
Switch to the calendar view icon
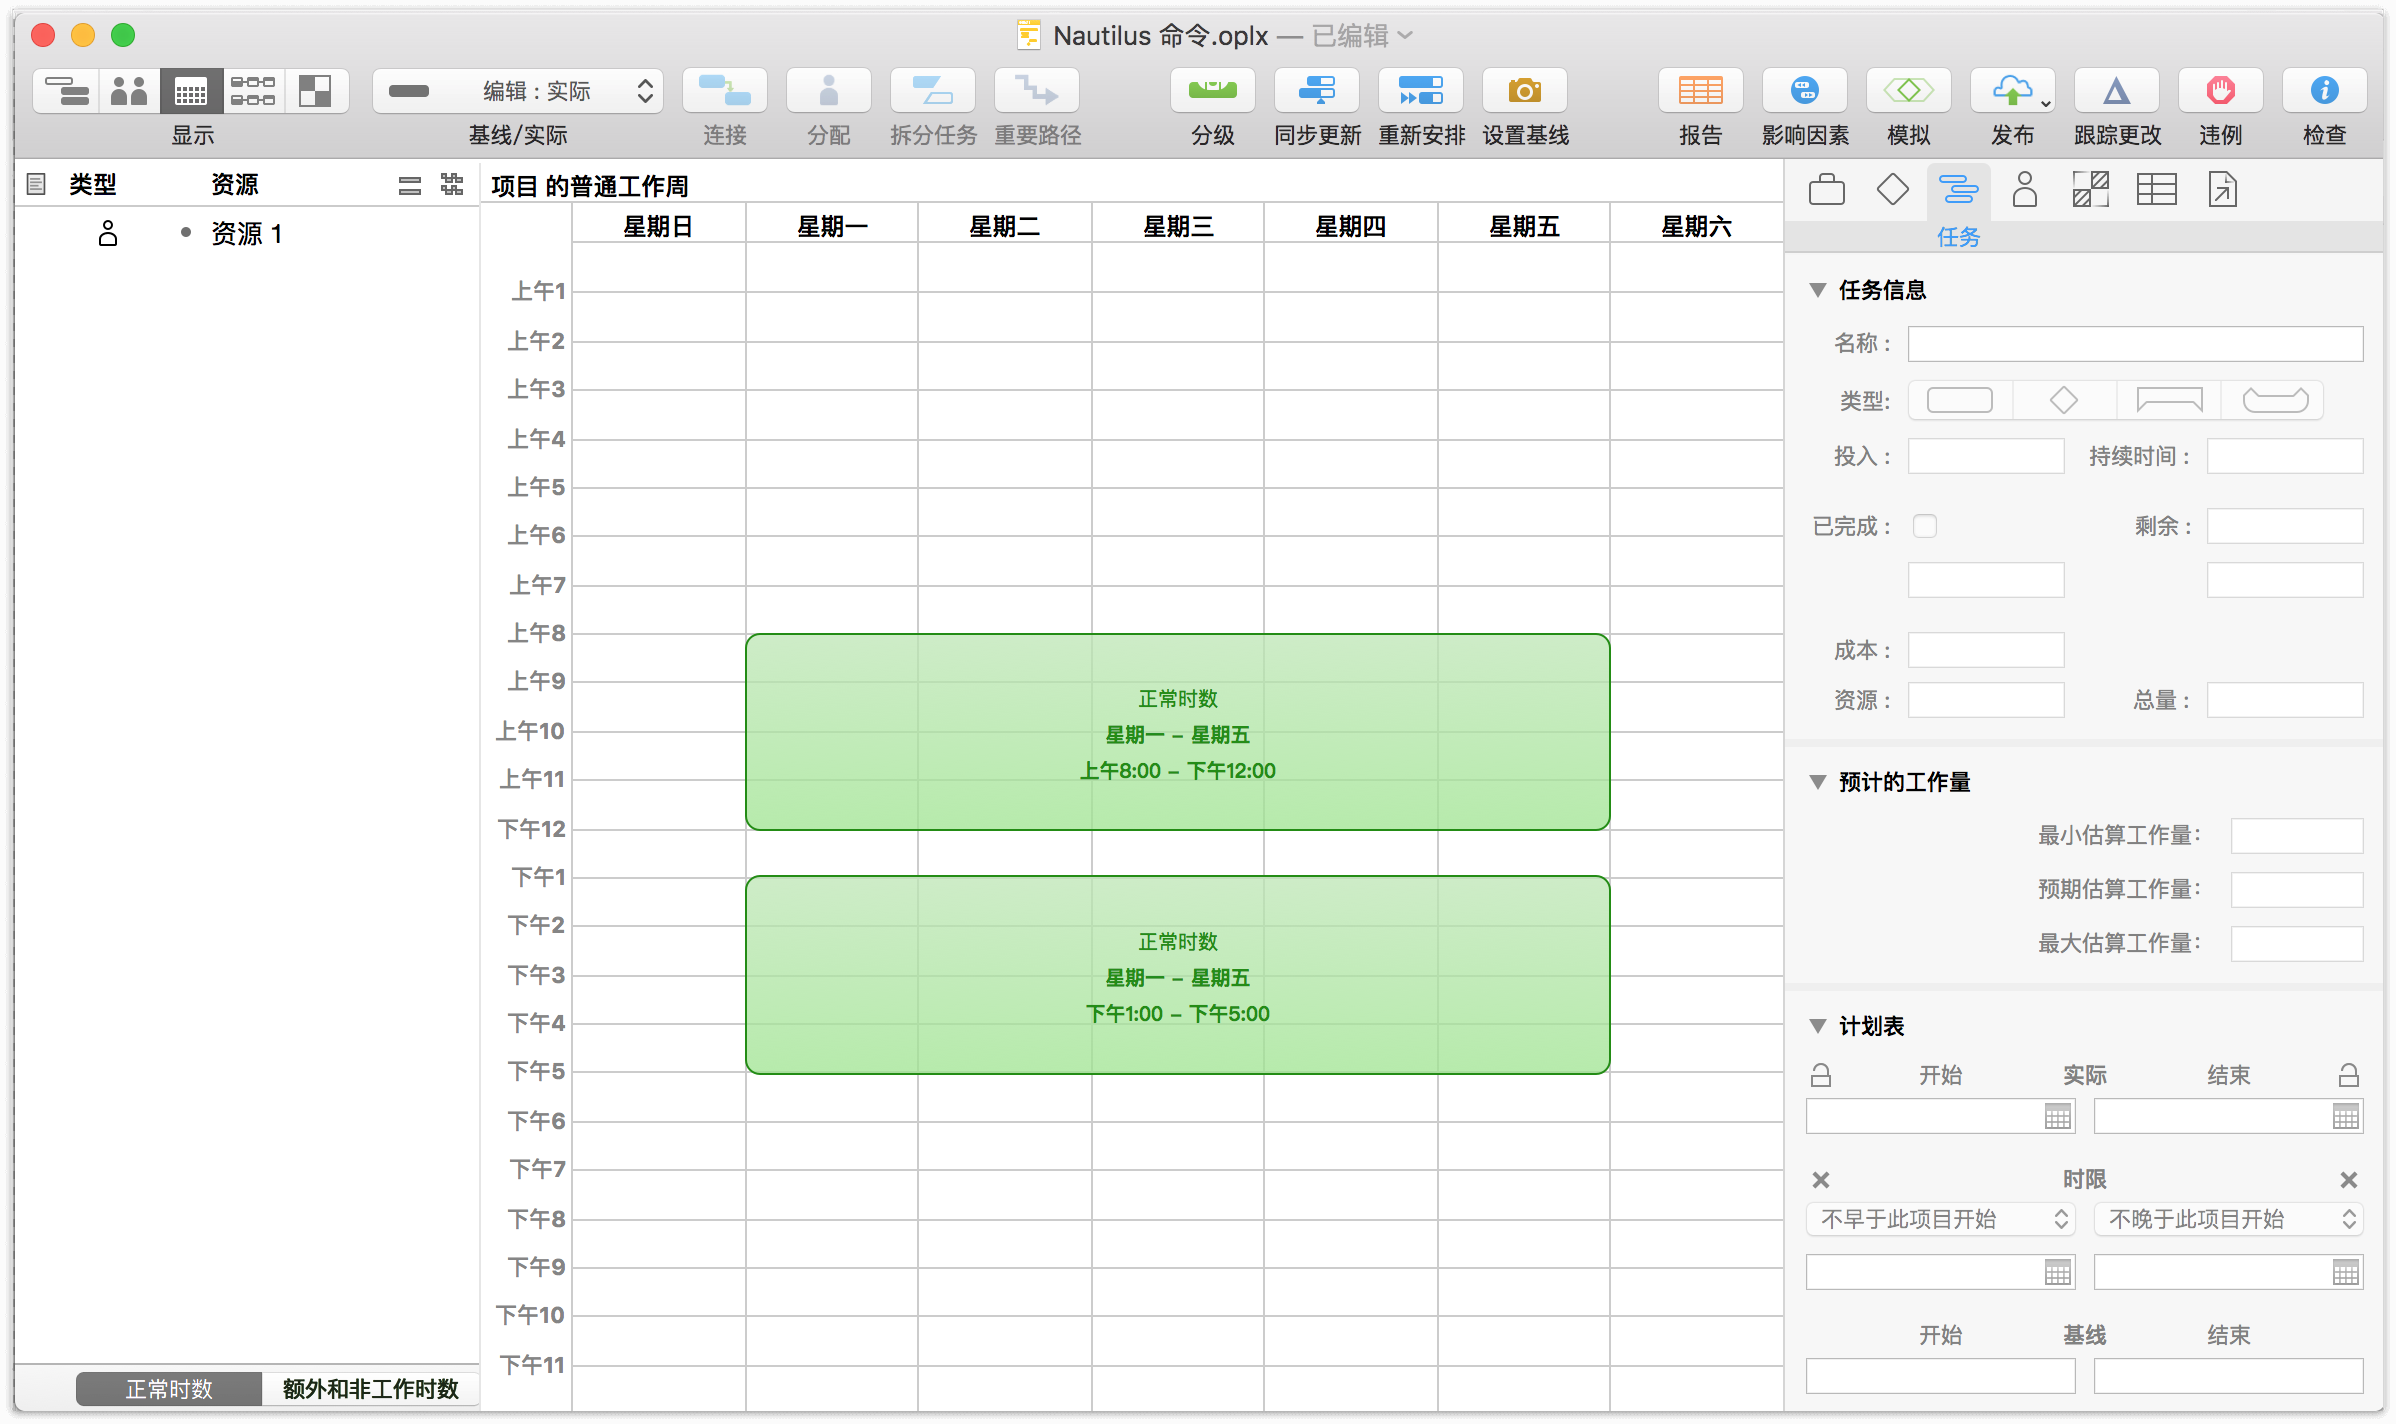(191, 91)
